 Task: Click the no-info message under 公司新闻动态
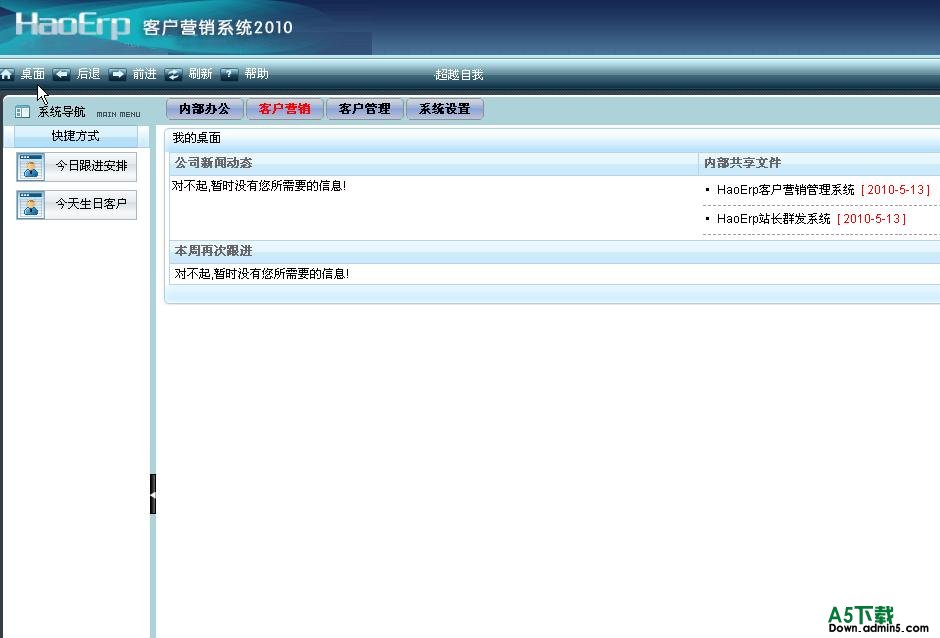[x=259, y=186]
